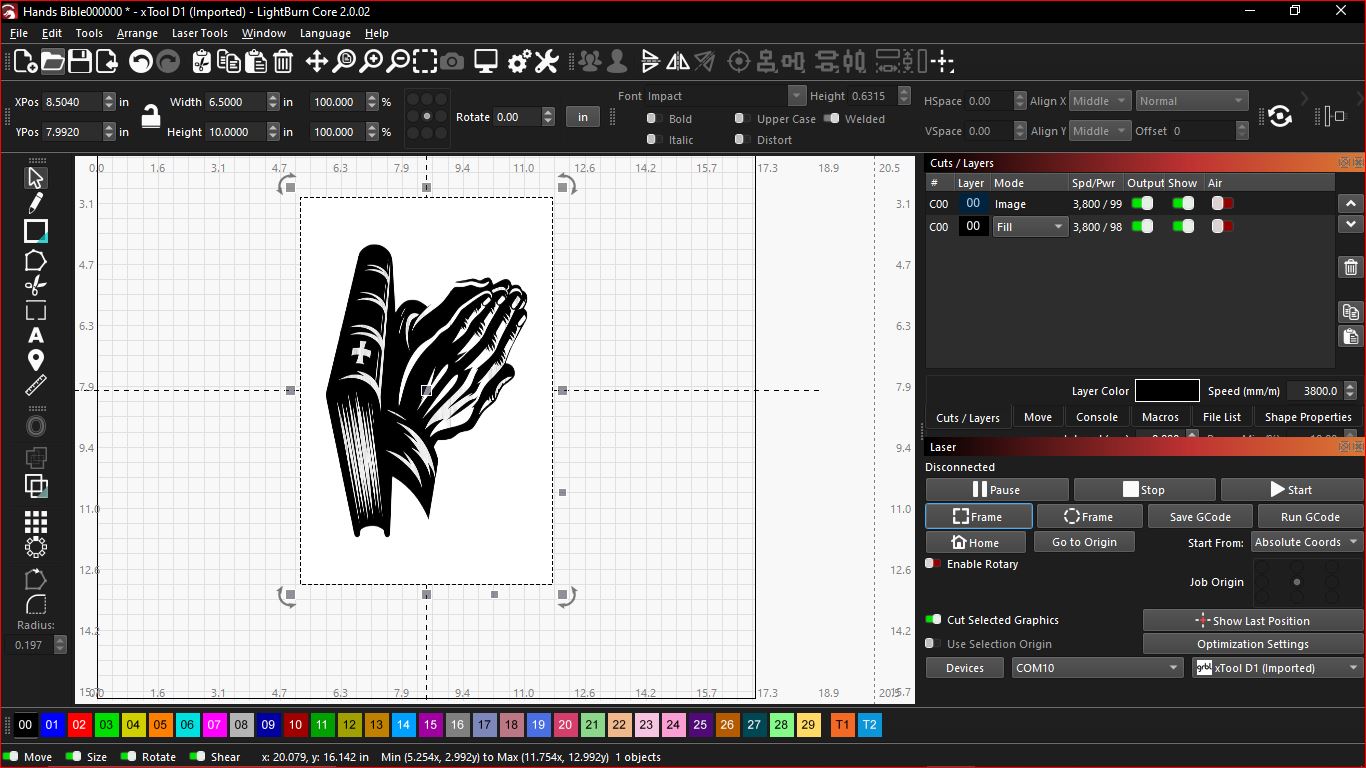Open the Fill mode dropdown

point(1030,227)
